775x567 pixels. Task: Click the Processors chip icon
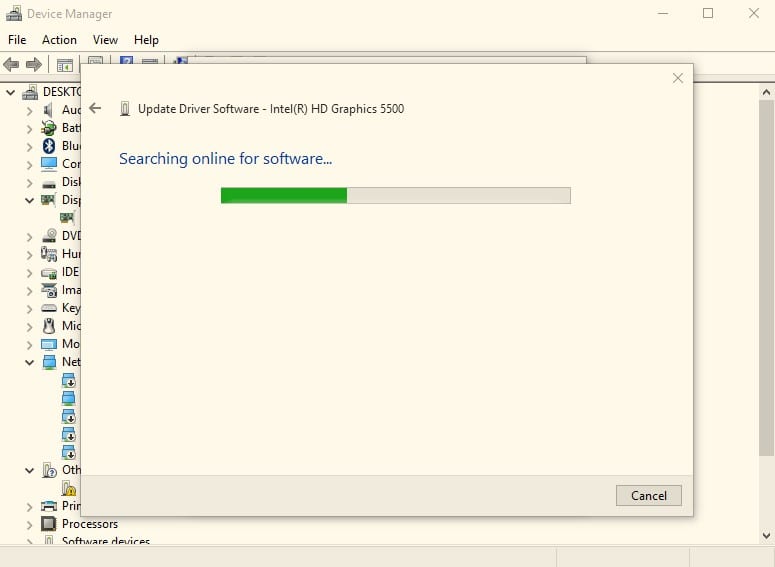coord(49,524)
